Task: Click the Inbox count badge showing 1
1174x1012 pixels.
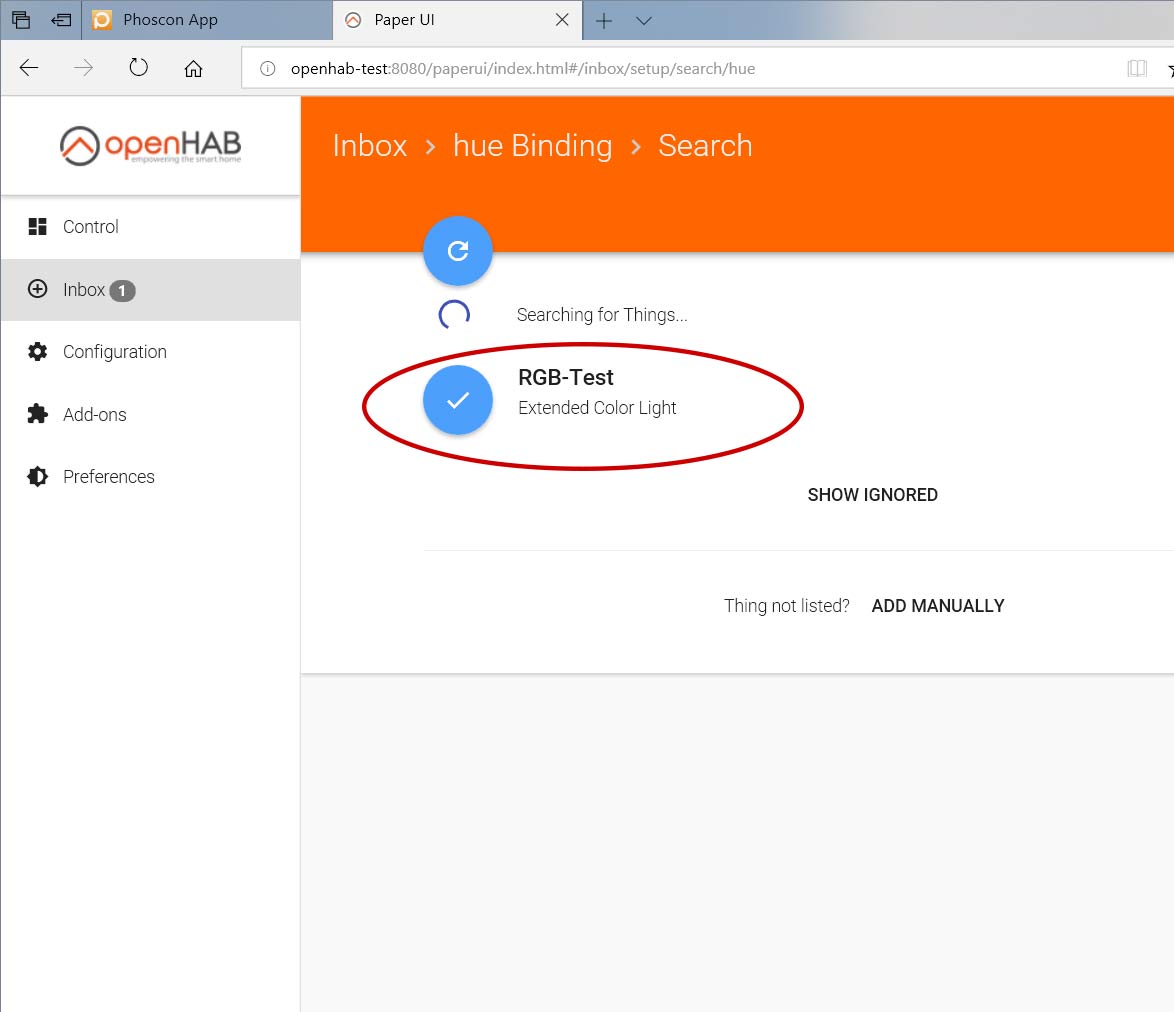Action: tap(122, 290)
